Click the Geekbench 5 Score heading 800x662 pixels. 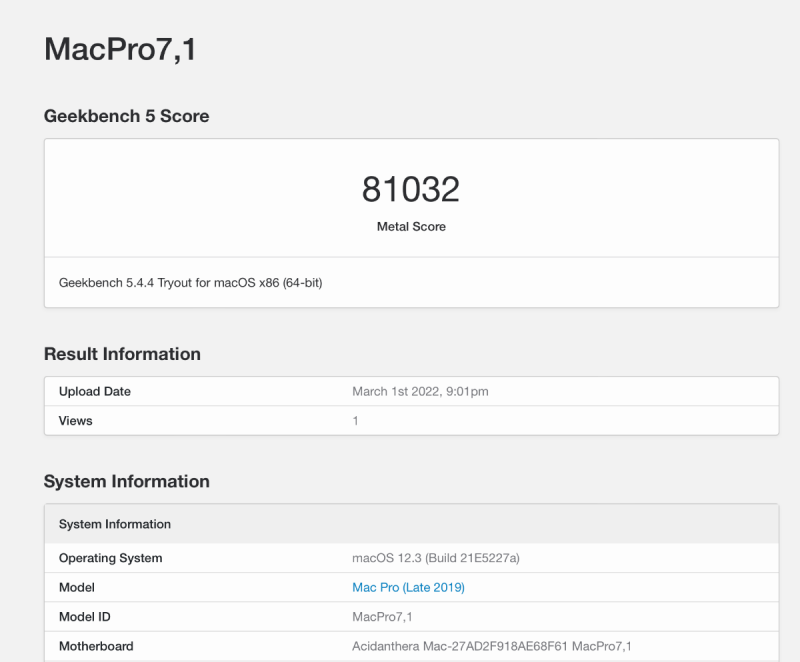[127, 116]
